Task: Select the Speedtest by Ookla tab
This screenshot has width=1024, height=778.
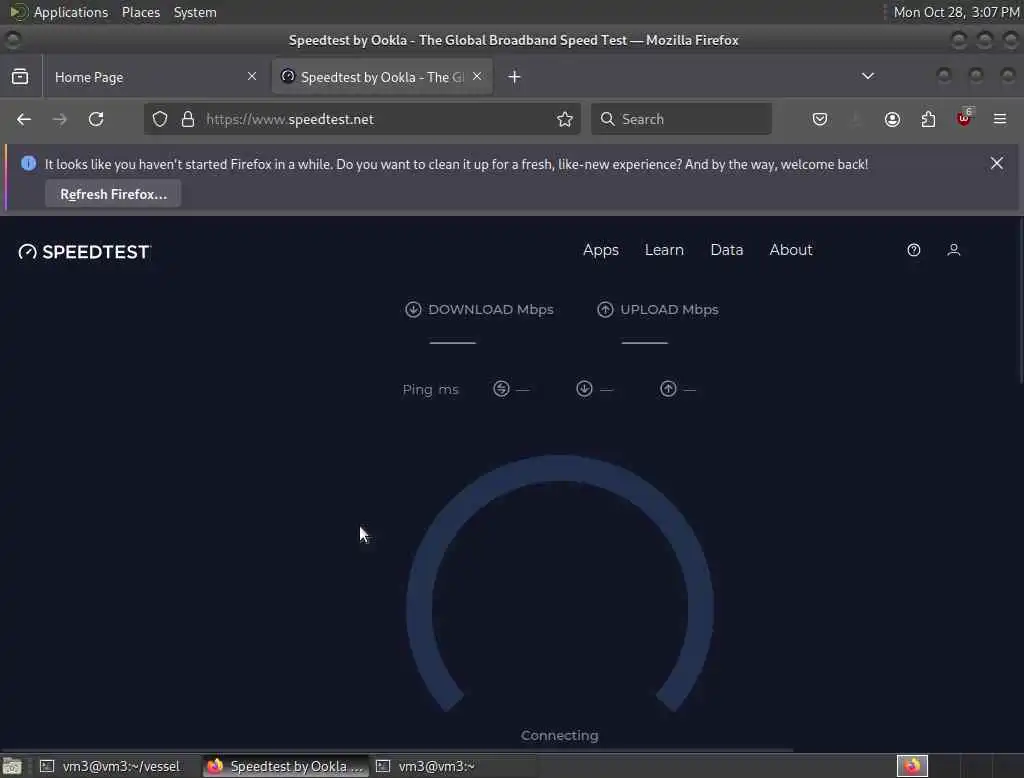Action: tap(382, 76)
